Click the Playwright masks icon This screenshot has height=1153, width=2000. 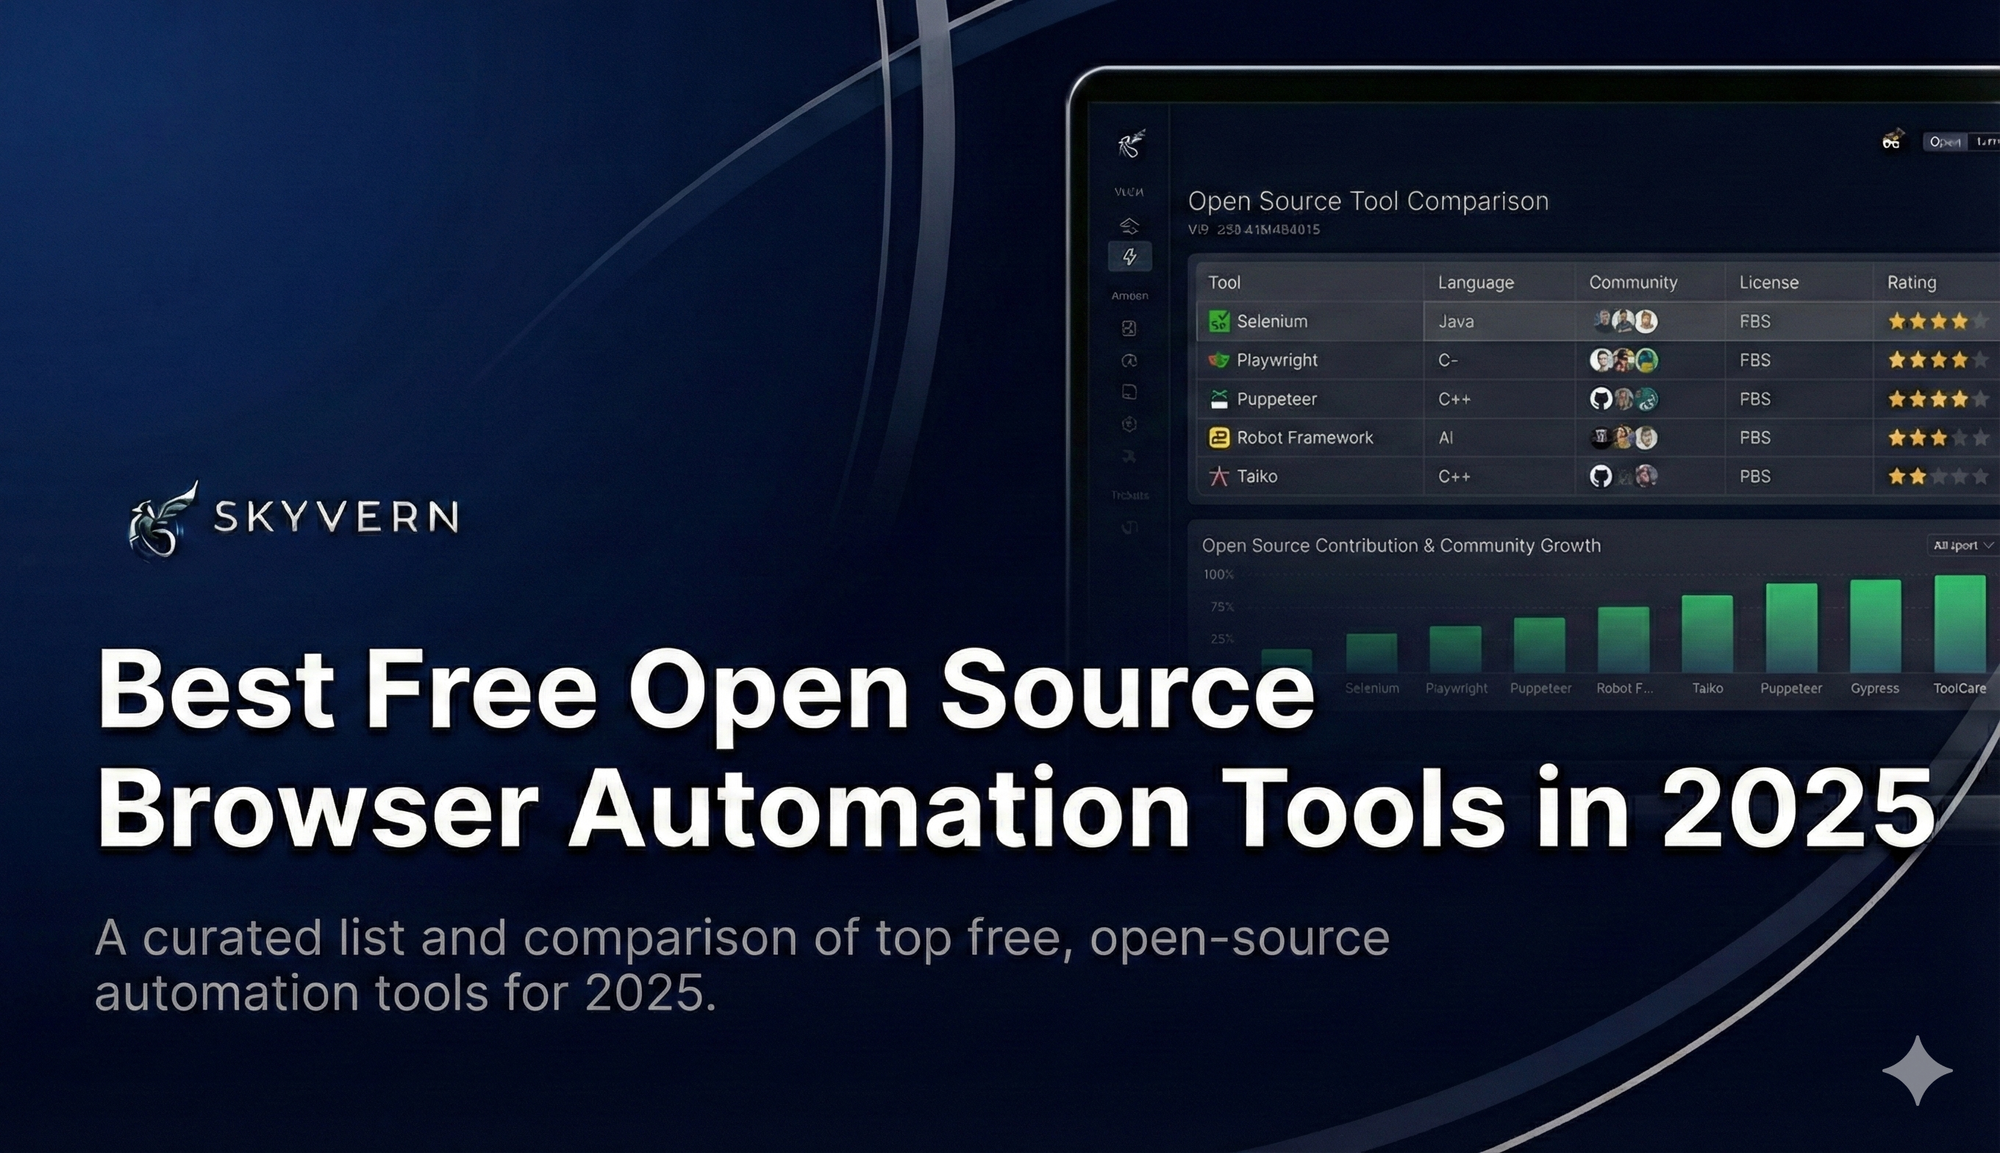pyautogui.click(x=1219, y=360)
